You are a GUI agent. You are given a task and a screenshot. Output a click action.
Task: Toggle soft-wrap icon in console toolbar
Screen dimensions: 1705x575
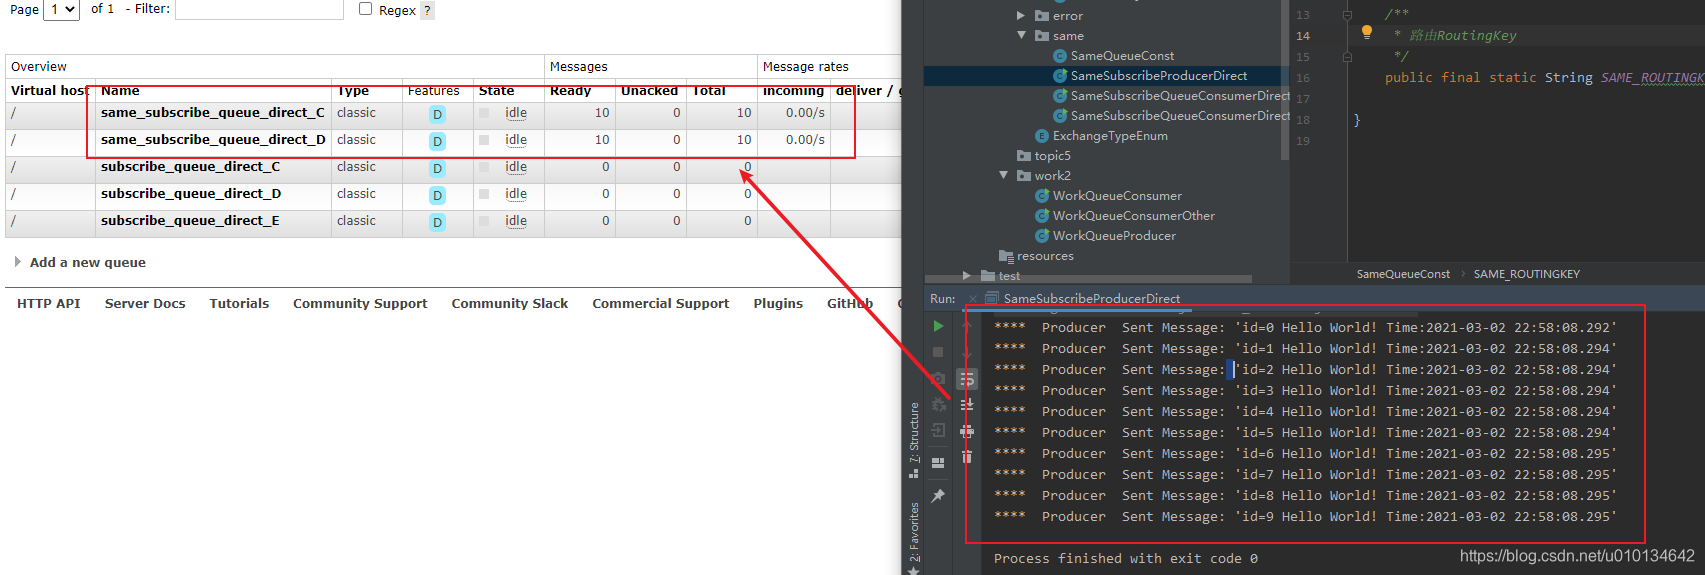(x=967, y=379)
